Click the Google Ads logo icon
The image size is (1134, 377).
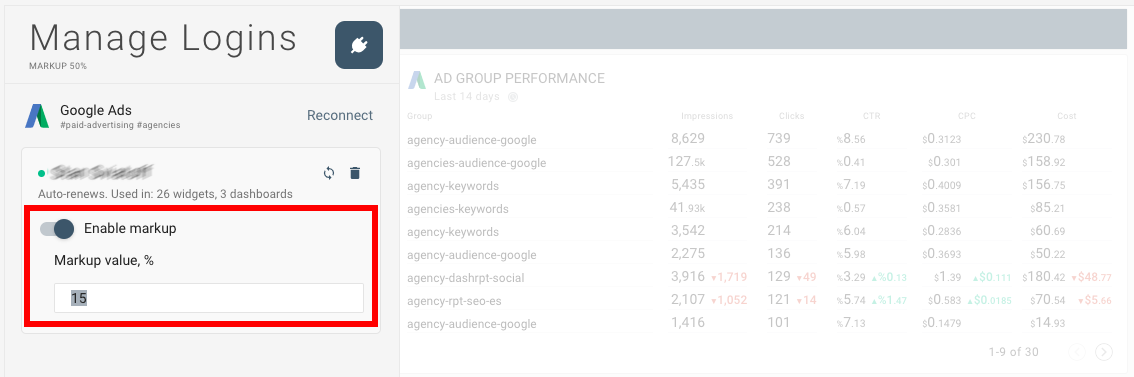tap(37, 116)
